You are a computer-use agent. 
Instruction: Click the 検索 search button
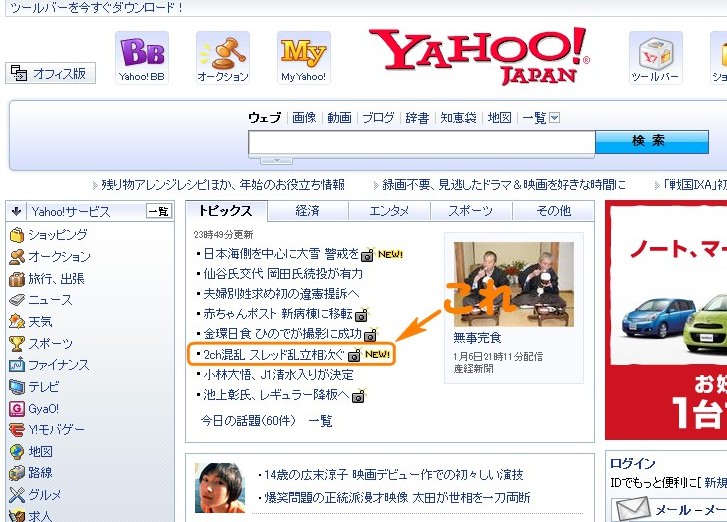651,141
